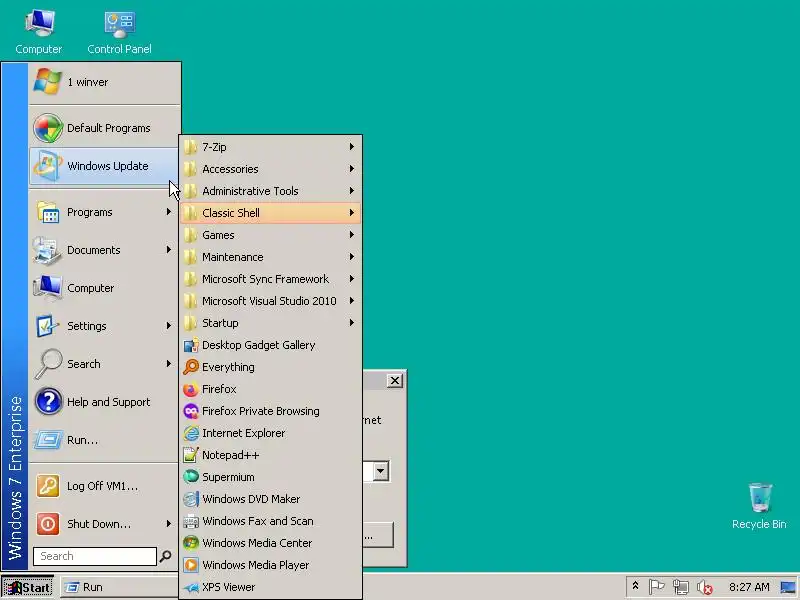Expand Administrative Tools folder
This screenshot has width=800, height=600.
[x=270, y=191]
